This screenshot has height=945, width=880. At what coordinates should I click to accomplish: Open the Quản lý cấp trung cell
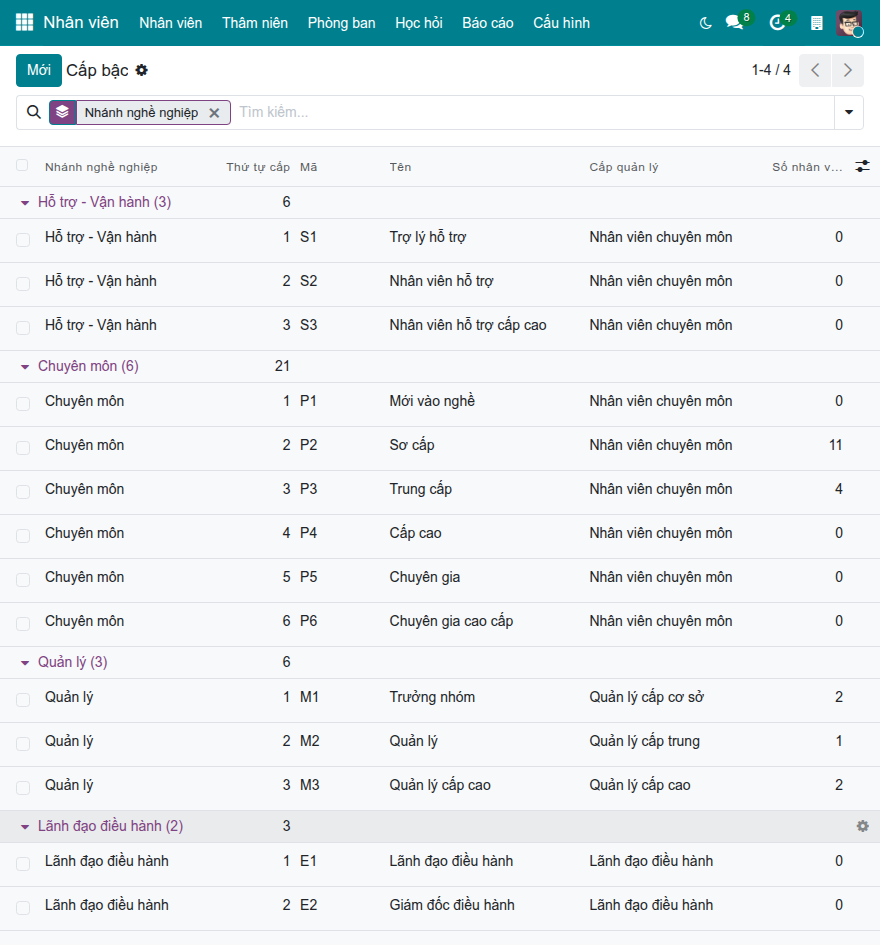click(644, 741)
